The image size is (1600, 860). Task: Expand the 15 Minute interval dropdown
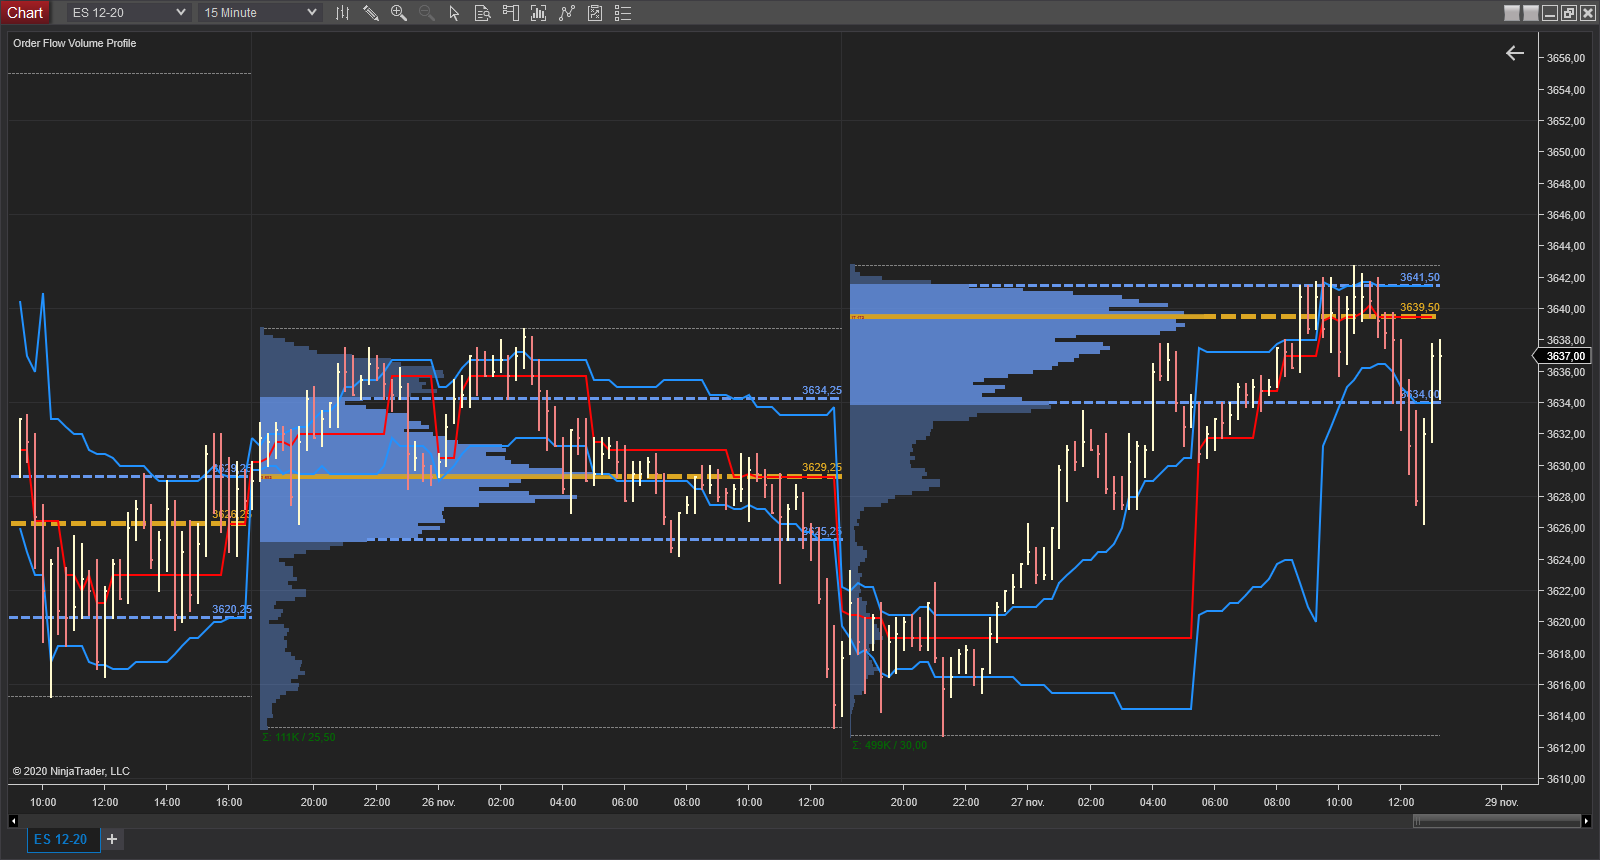(260, 13)
